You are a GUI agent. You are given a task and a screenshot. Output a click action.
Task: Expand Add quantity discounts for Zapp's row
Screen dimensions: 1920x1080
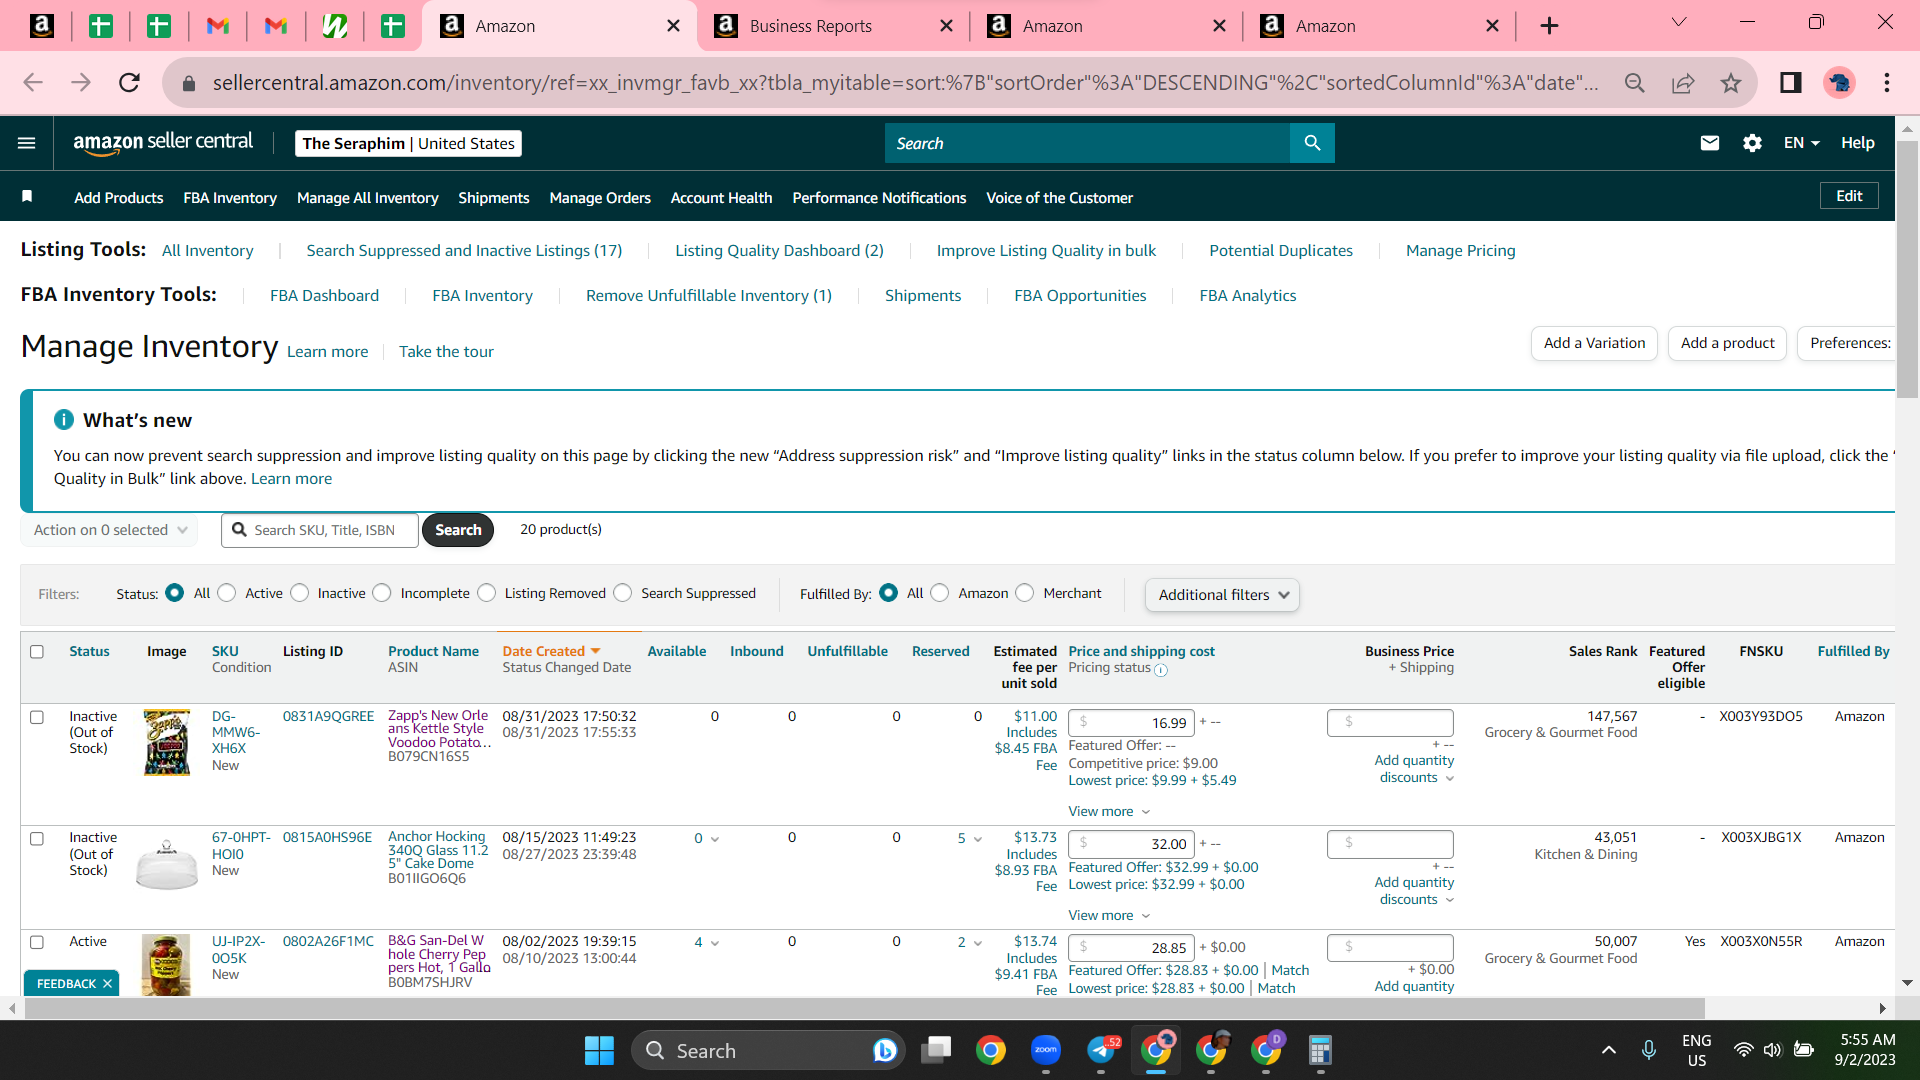click(1414, 769)
